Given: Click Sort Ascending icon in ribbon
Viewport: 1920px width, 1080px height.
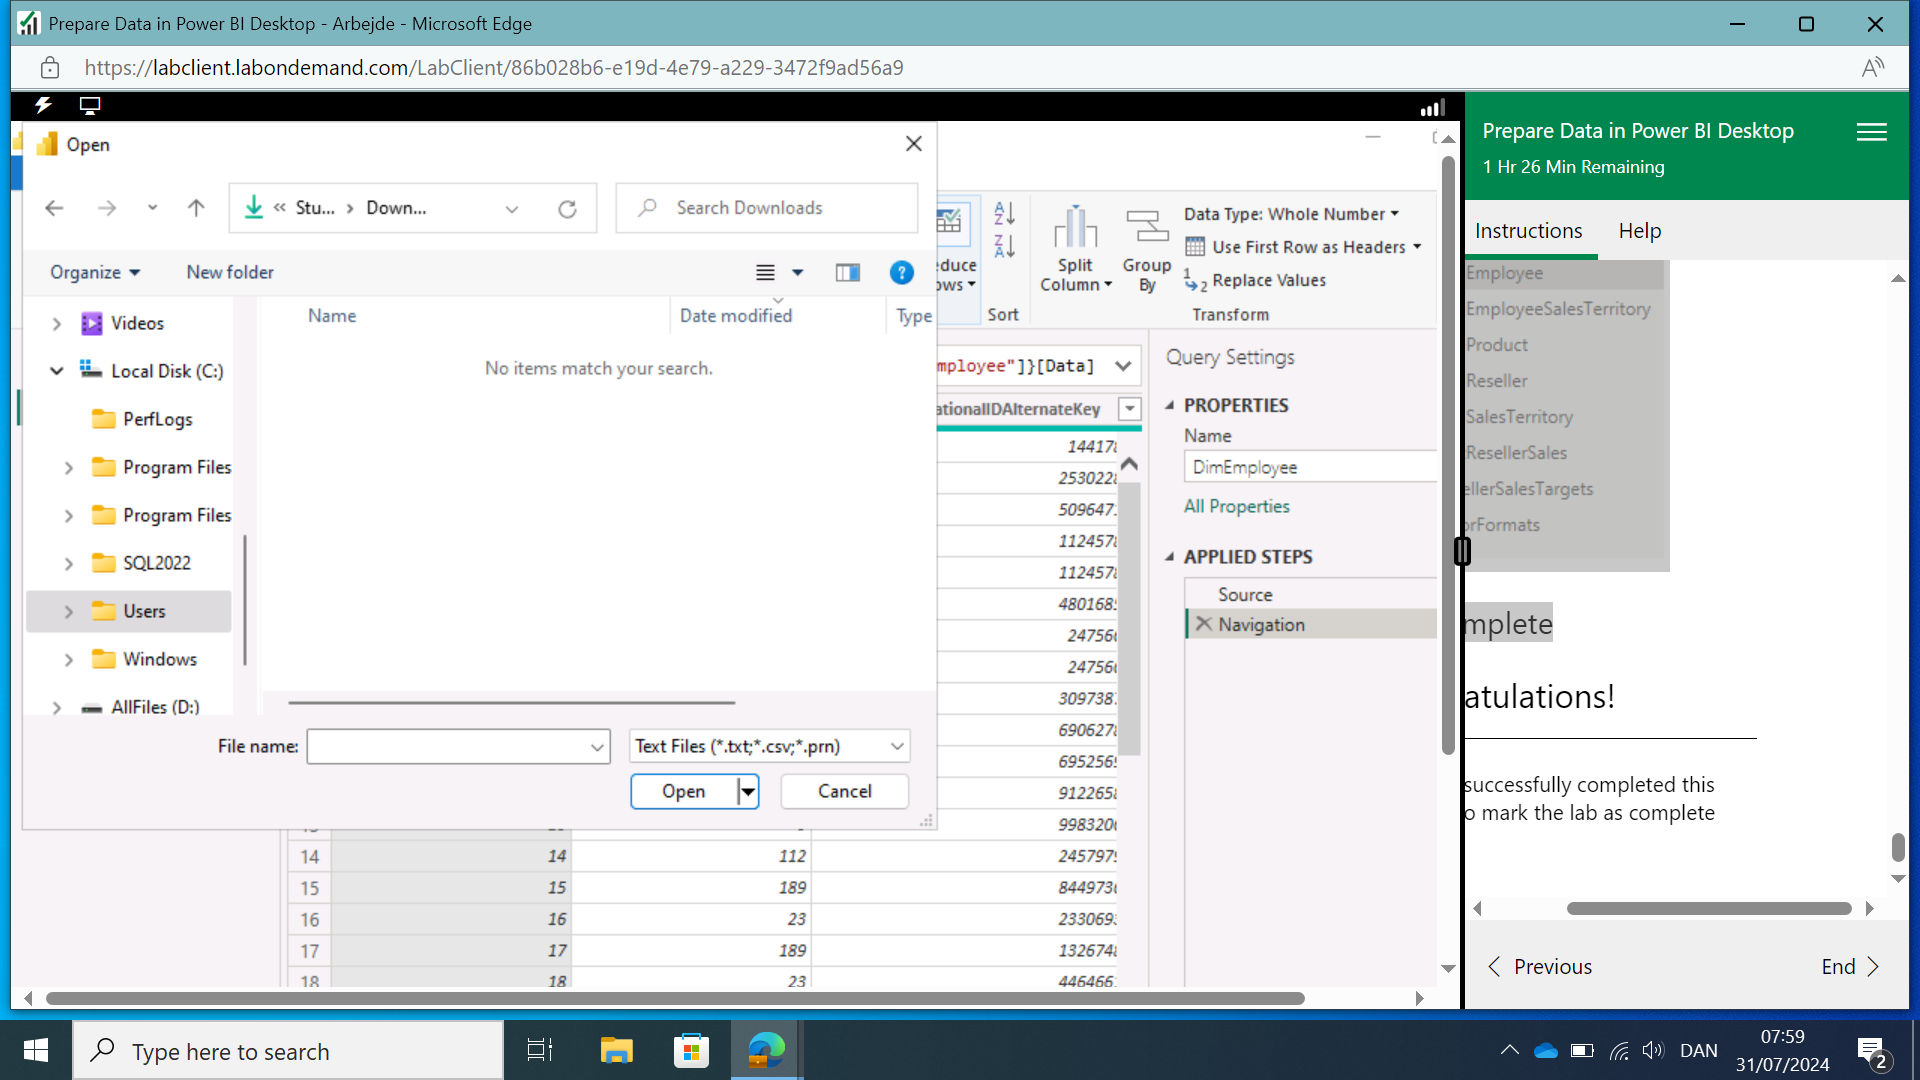Looking at the screenshot, I should [x=1004, y=212].
